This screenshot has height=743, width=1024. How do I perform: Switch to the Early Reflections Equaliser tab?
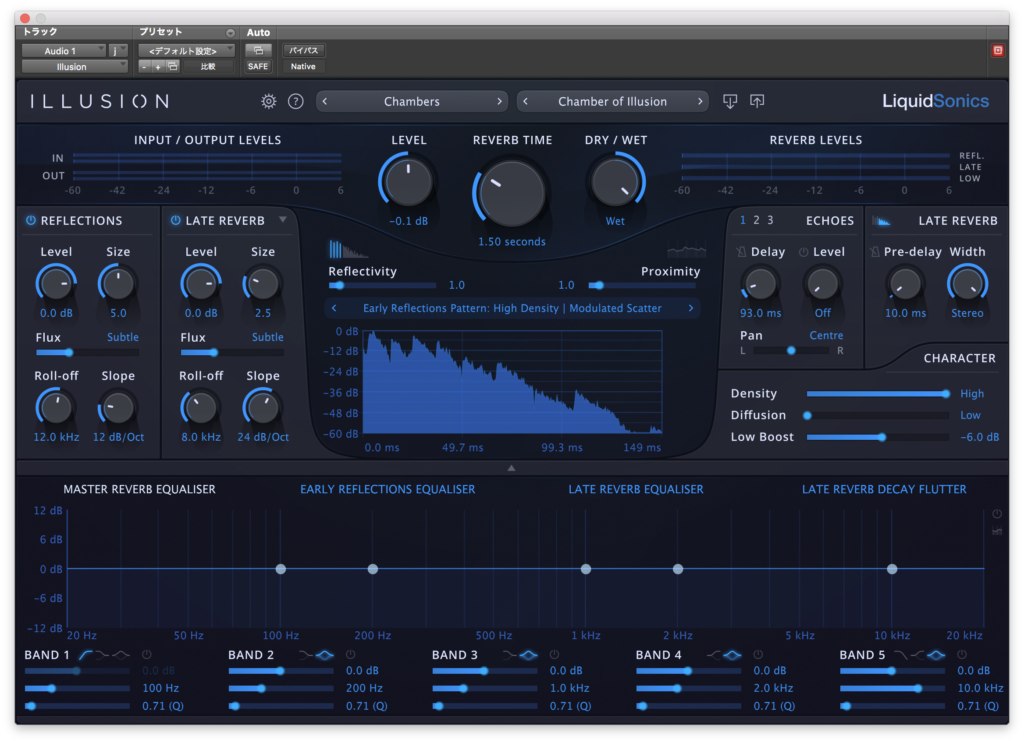click(x=387, y=489)
